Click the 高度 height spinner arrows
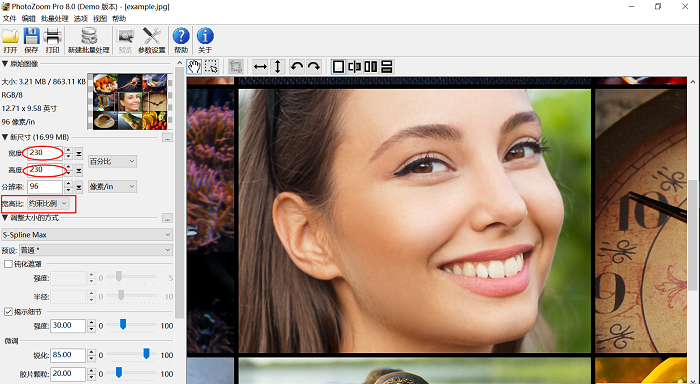This screenshot has height=384, width=700. [x=68, y=170]
